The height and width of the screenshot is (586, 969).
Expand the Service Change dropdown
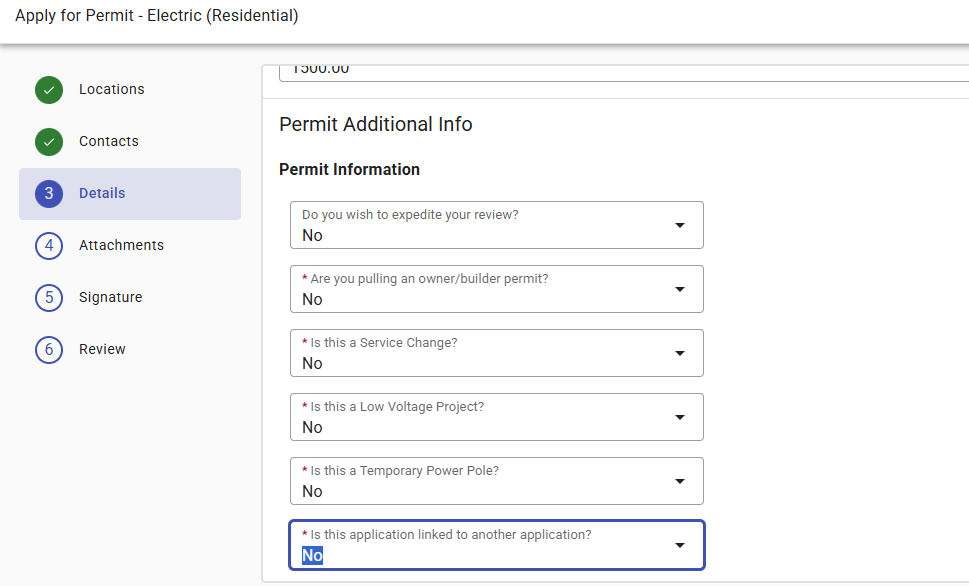[680, 352]
